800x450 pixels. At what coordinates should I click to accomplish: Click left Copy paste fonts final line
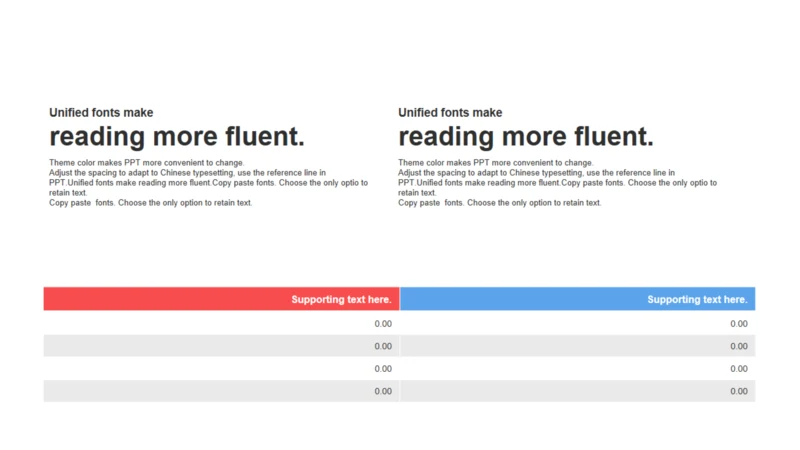[151, 203]
